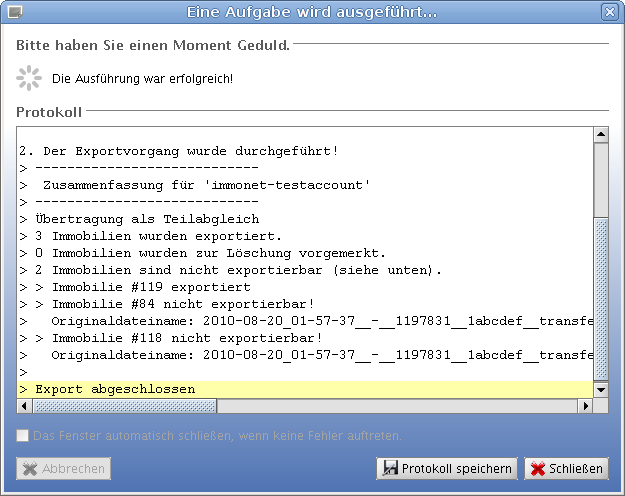This screenshot has width=625, height=496.
Task: Select the 'Immobilie #118 nicht exportierbar!' line
Action: tap(145, 338)
